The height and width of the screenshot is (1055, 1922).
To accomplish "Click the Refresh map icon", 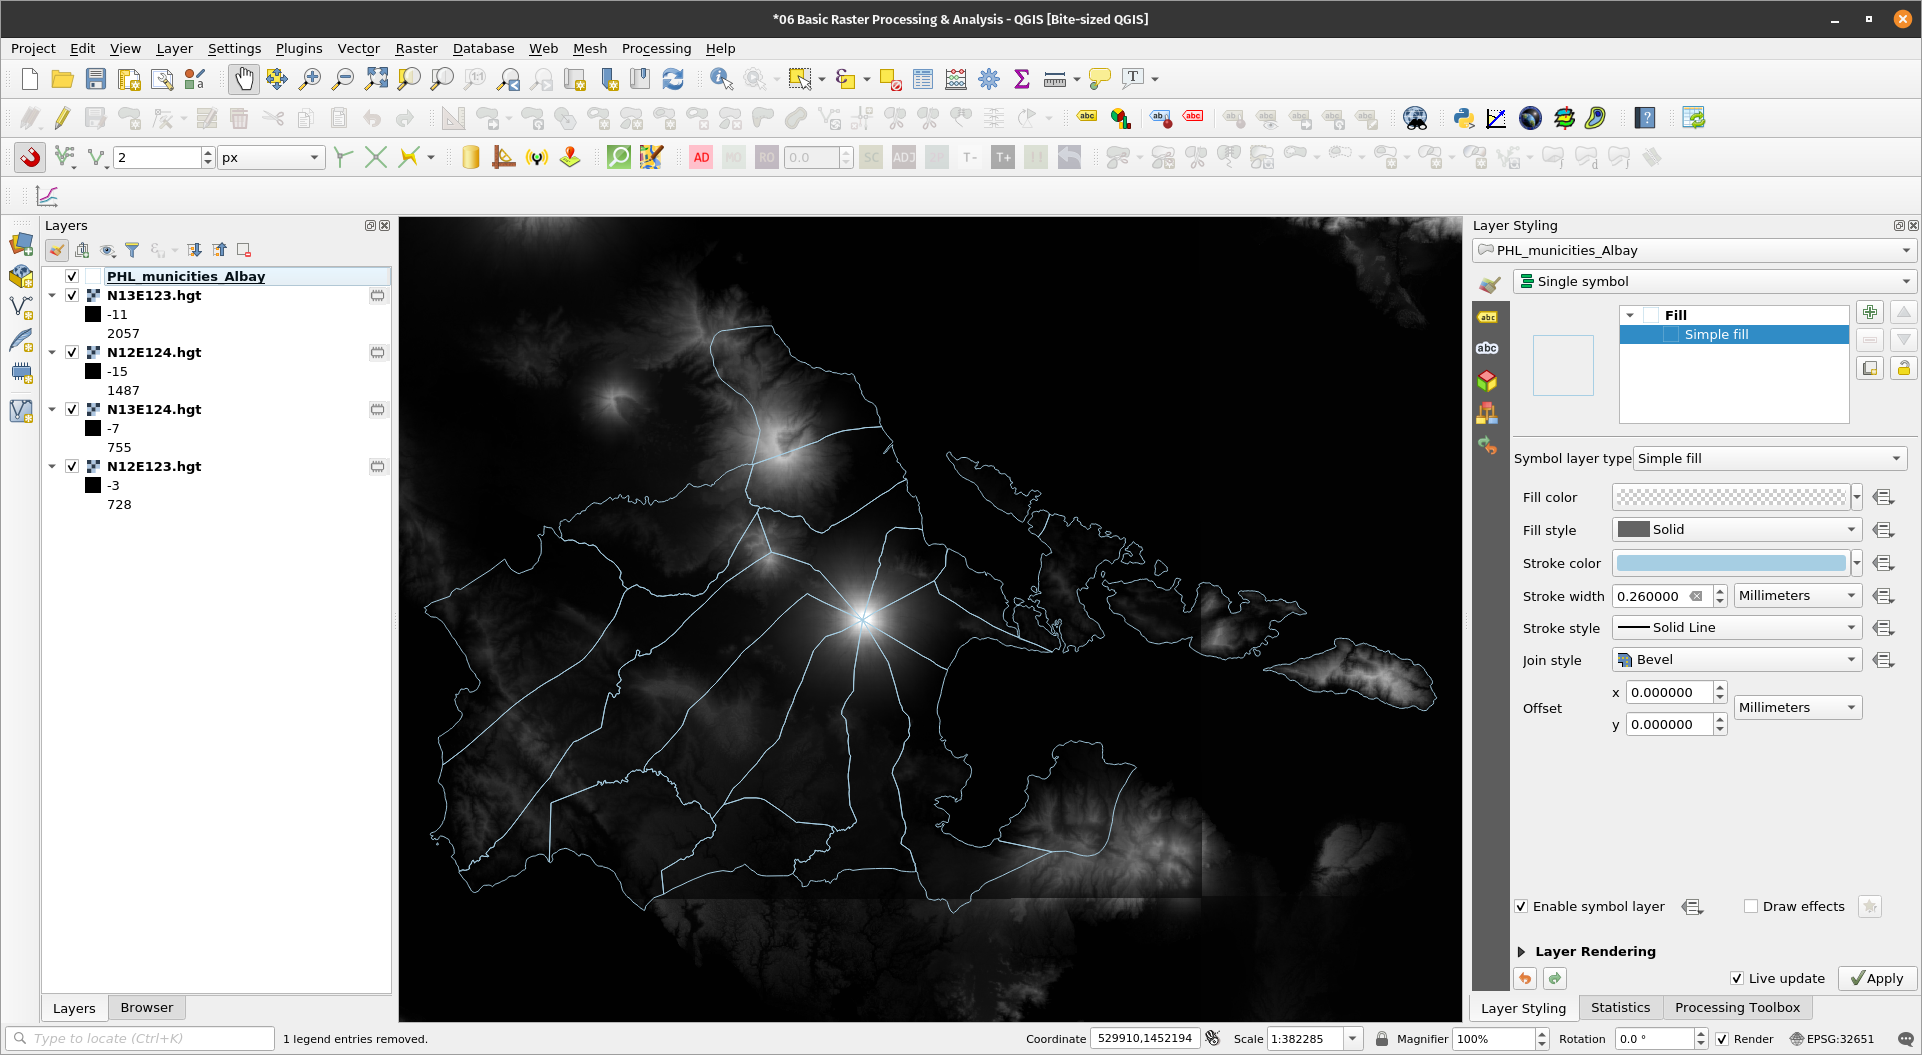I will 673,79.
